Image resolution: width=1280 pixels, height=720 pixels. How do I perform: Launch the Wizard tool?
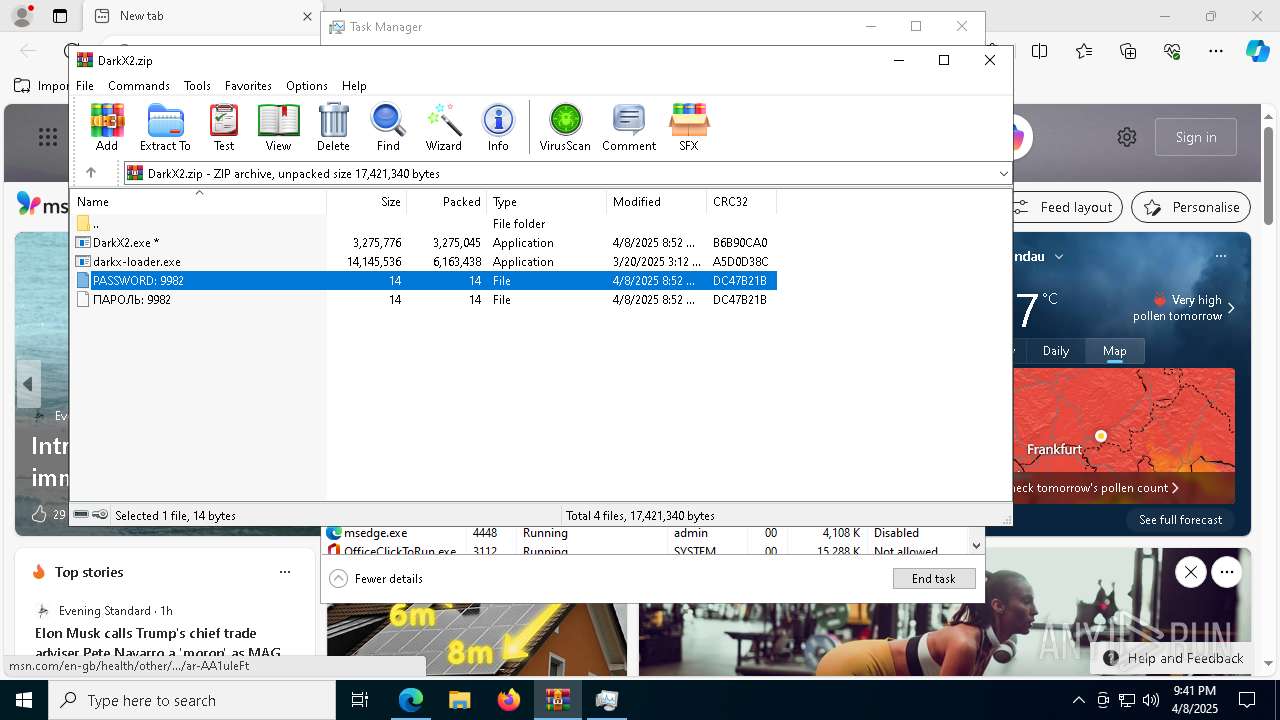coord(443,127)
